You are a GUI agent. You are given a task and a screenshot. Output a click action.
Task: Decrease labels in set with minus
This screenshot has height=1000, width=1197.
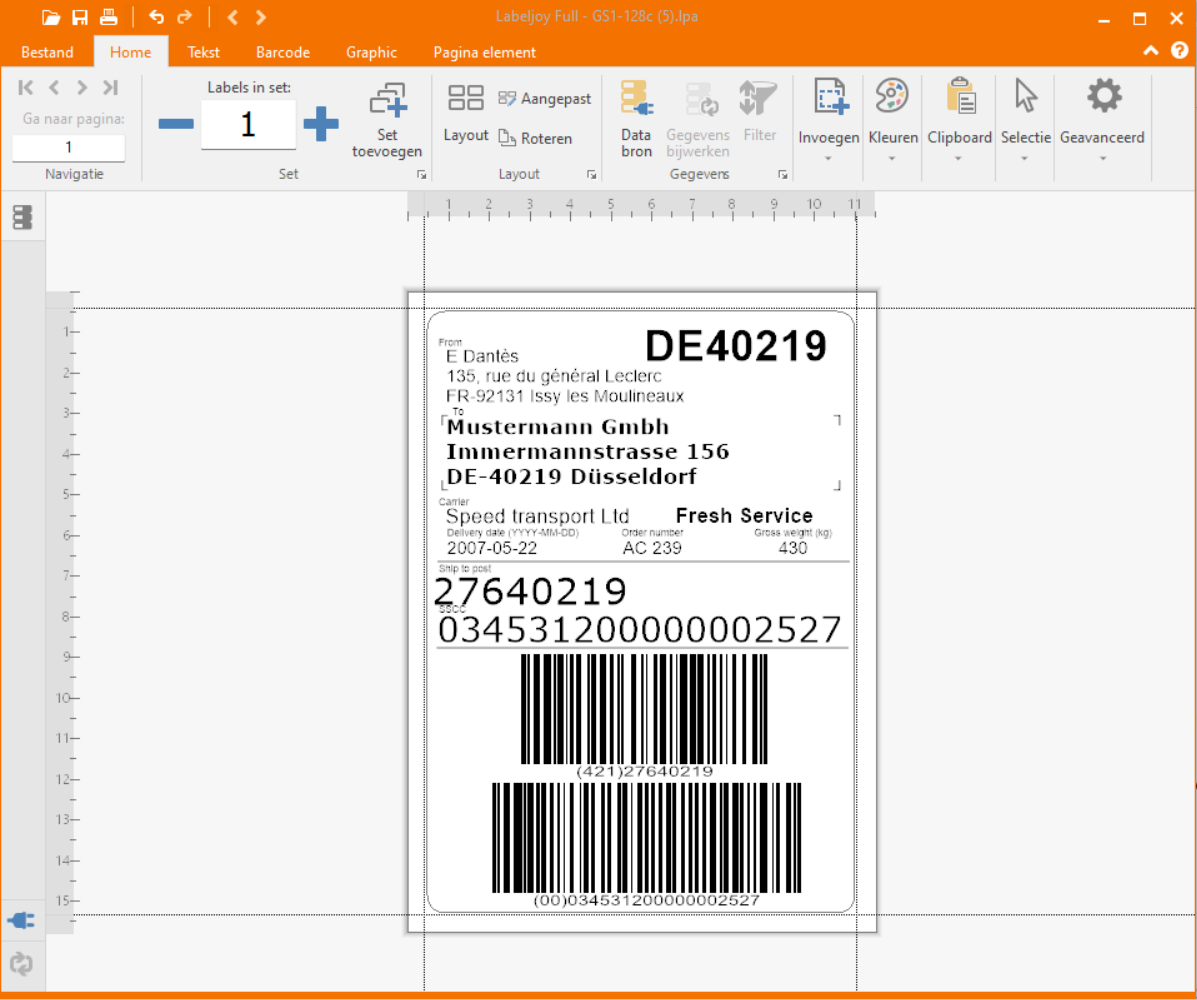176,124
